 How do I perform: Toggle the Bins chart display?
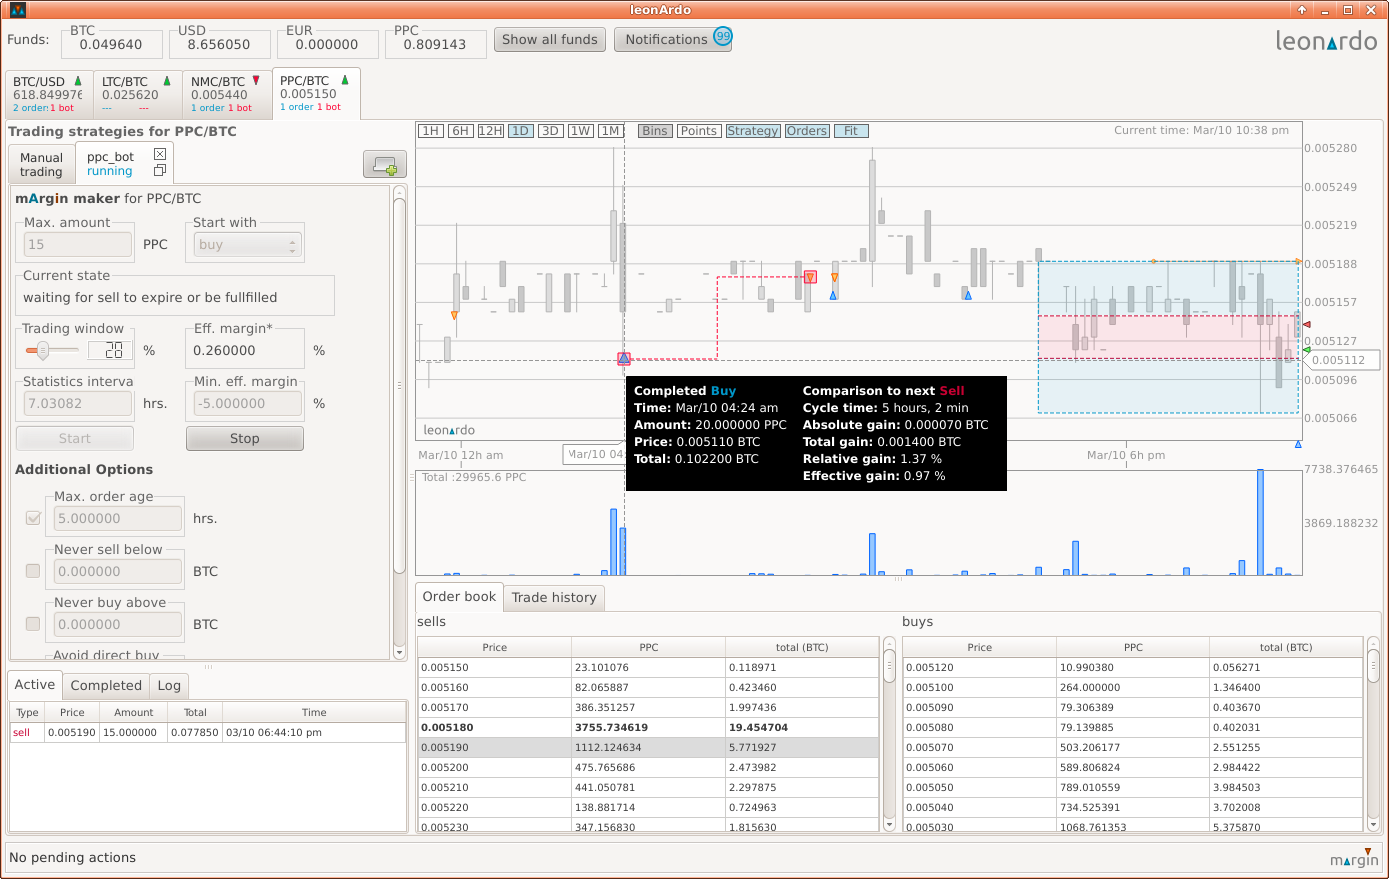[x=655, y=131]
